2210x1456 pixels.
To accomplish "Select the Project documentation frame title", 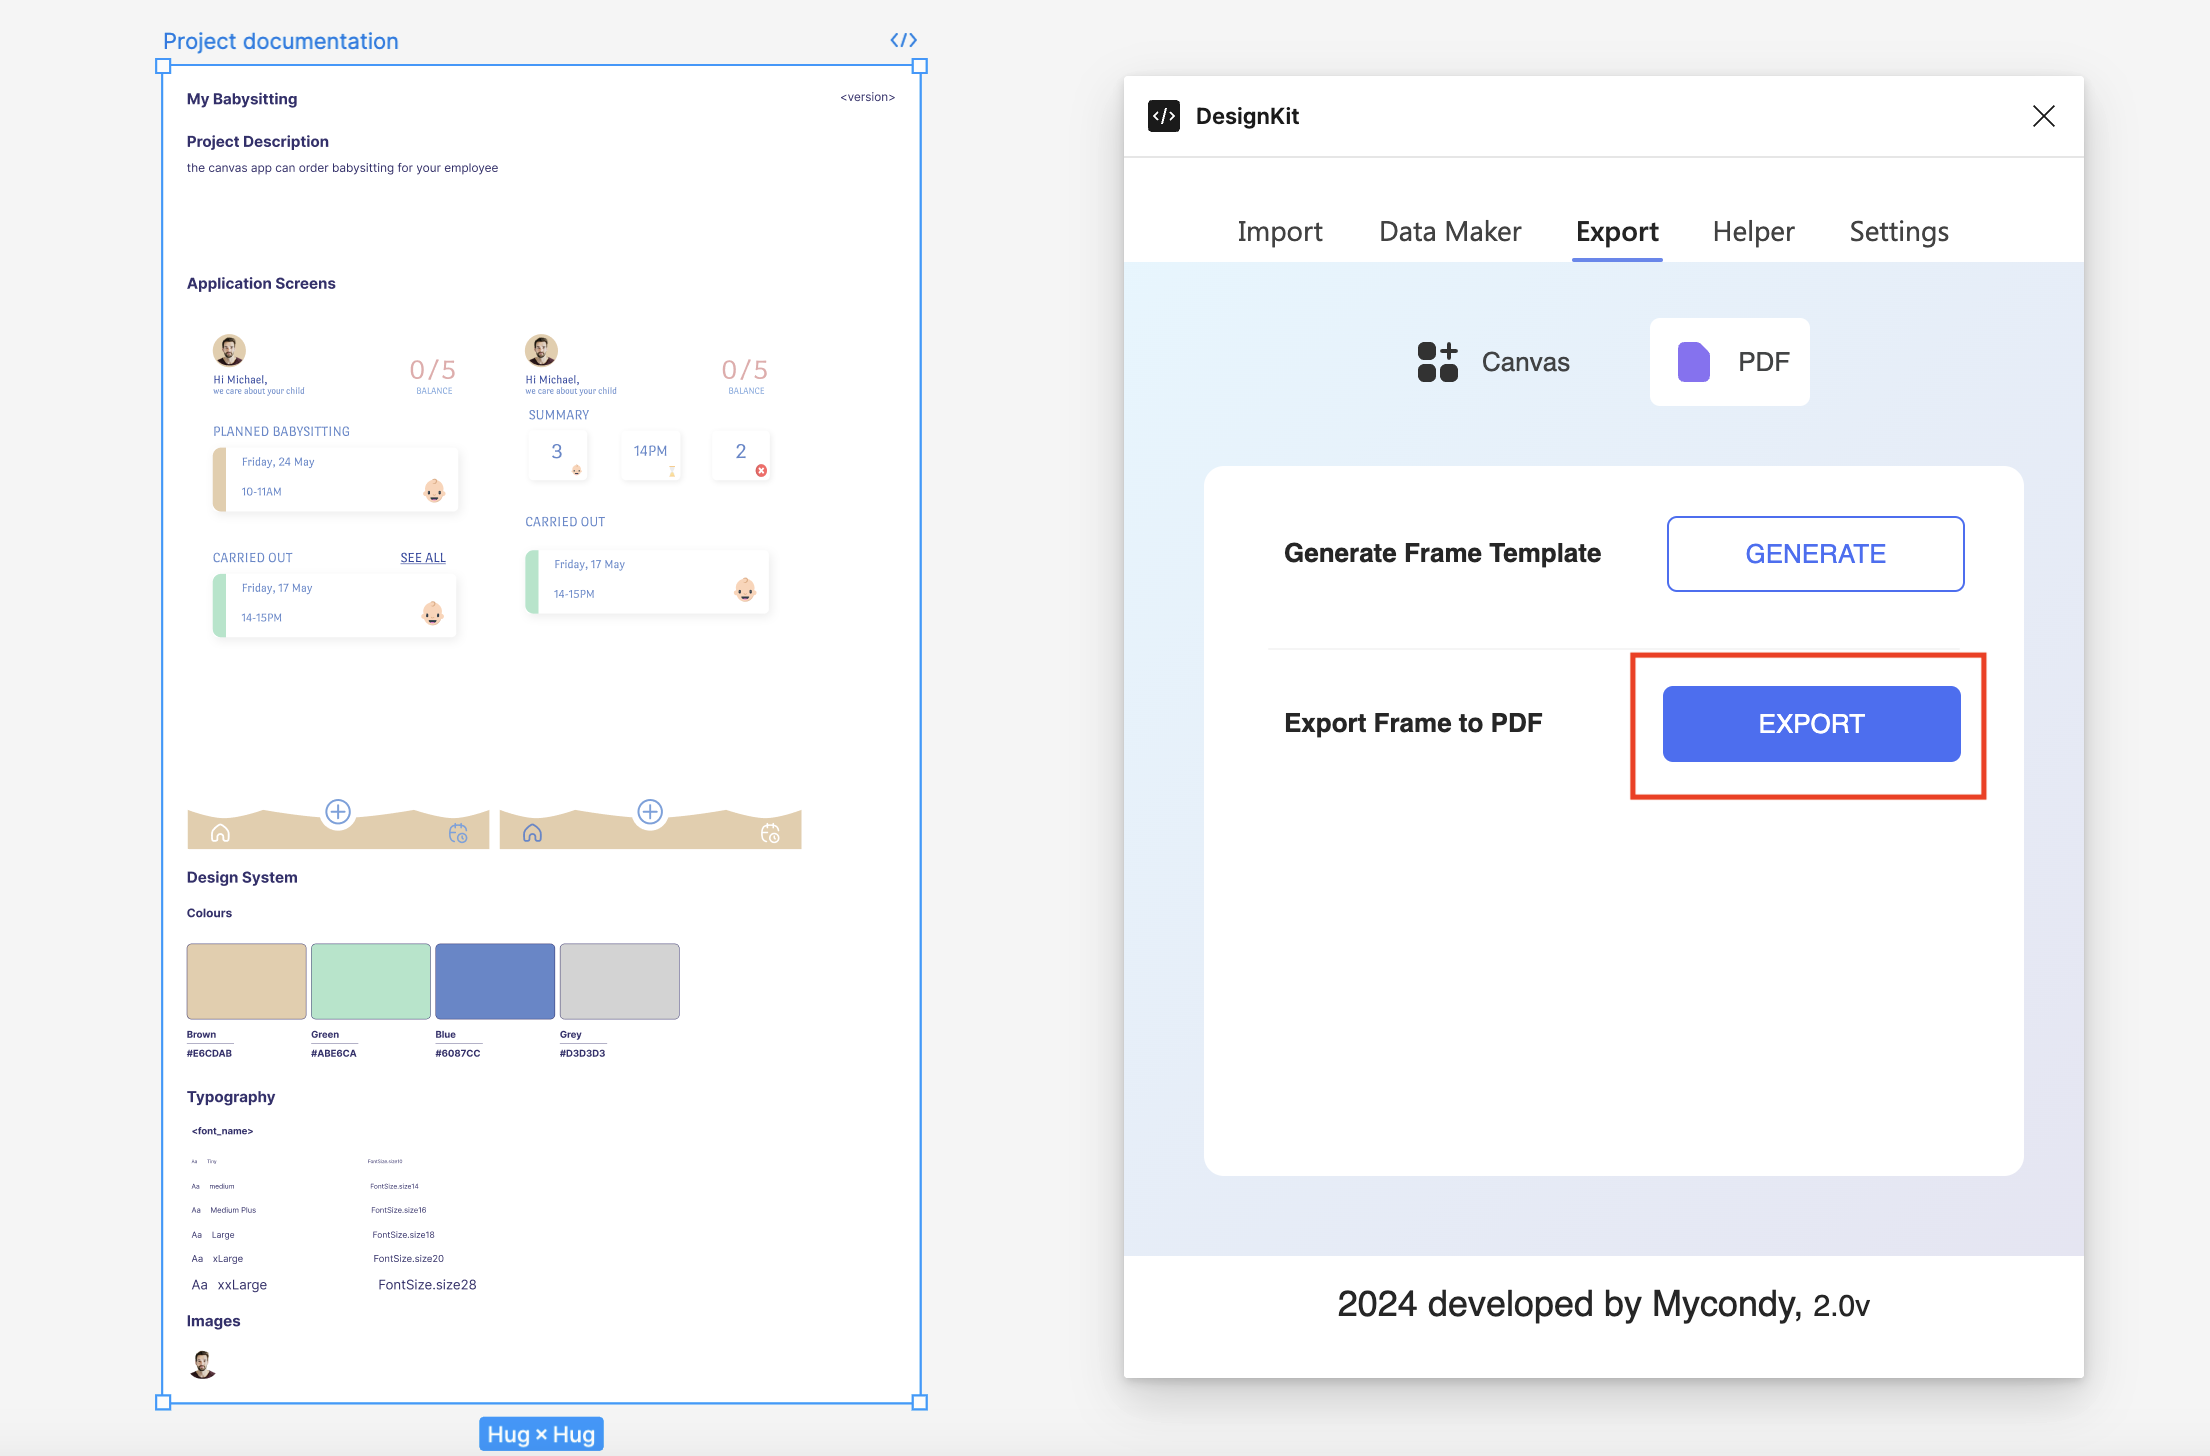I will pos(281,41).
